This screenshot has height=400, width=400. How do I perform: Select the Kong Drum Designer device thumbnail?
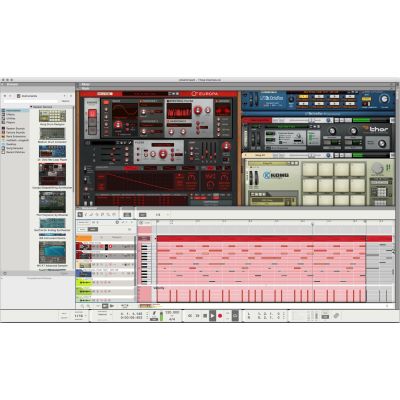tap(52, 116)
